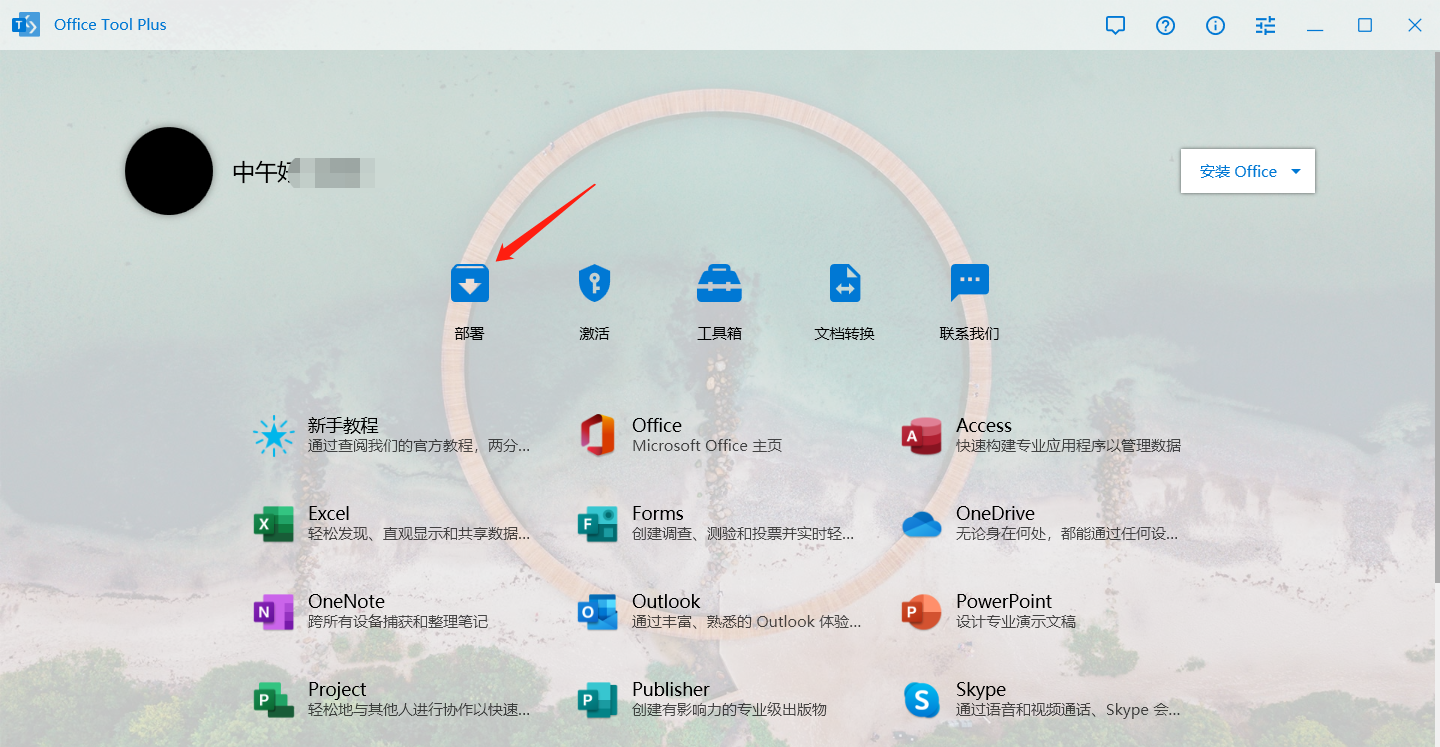Open the 部署 (Deploy) icon
This screenshot has height=747, width=1440.
[x=469, y=284]
